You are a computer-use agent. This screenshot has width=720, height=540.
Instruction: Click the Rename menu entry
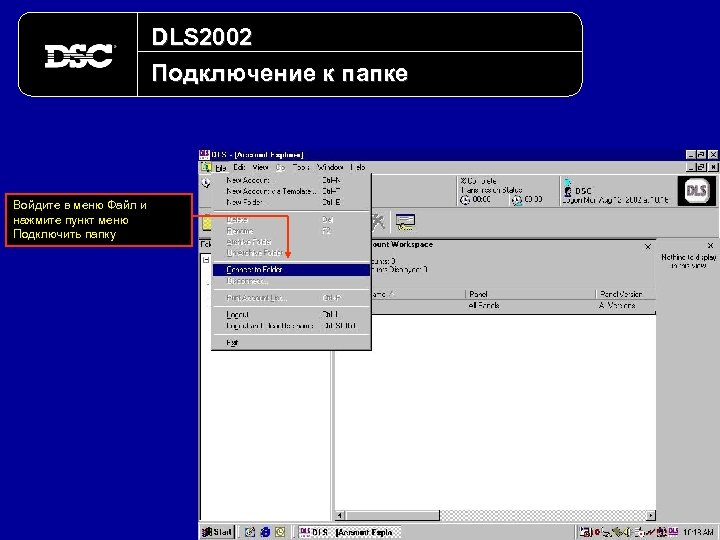click(x=291, y=231)
